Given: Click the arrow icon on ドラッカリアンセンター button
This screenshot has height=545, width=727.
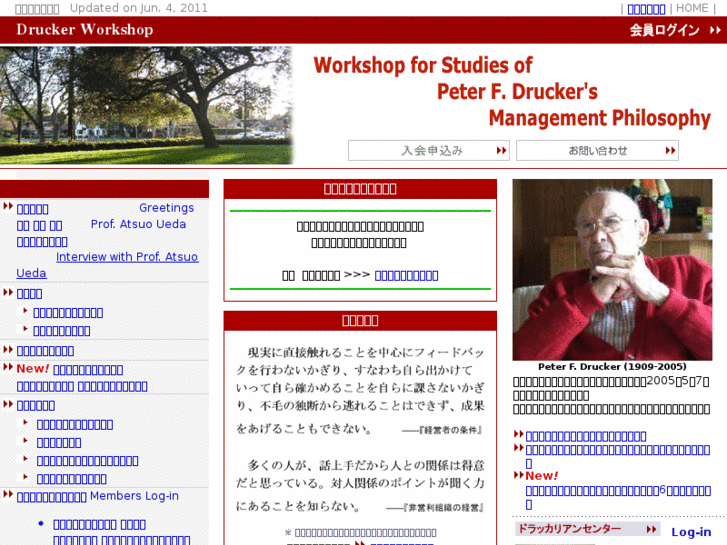Looking at the screenshot, I should tap(651, 529).
